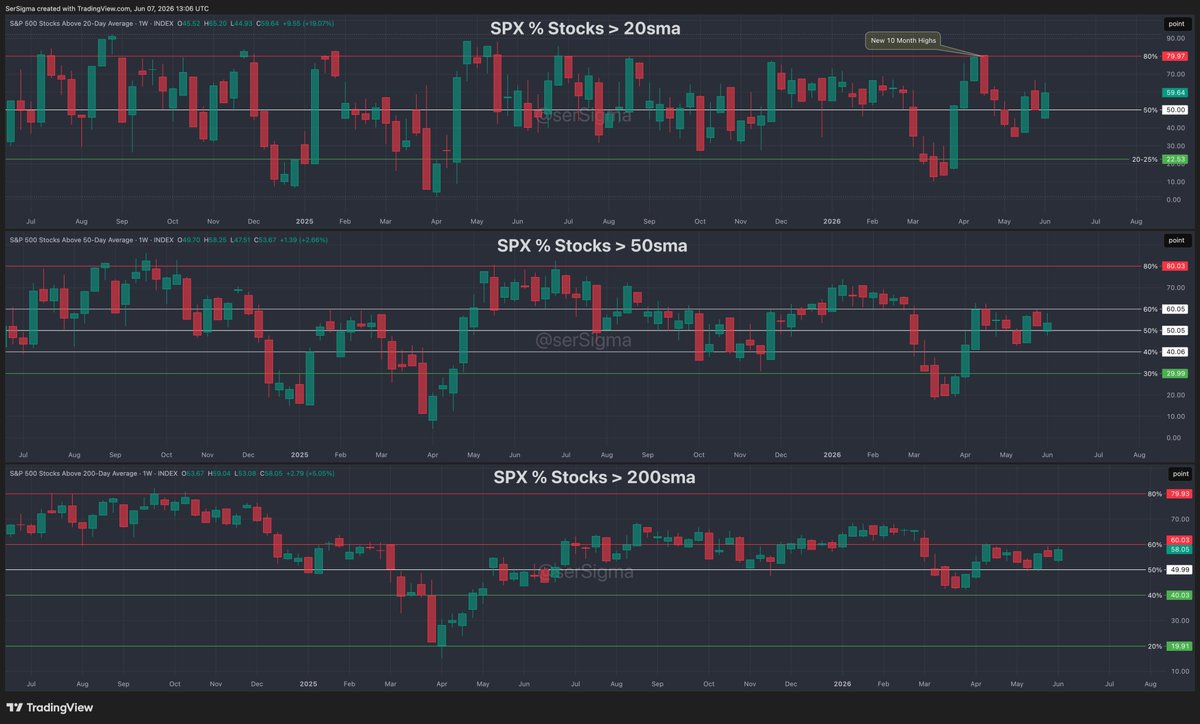The height and width of the screenshot is (724, 1200).
Task: Click the red 79.93 price label
Action: [x=1180, y=494]
